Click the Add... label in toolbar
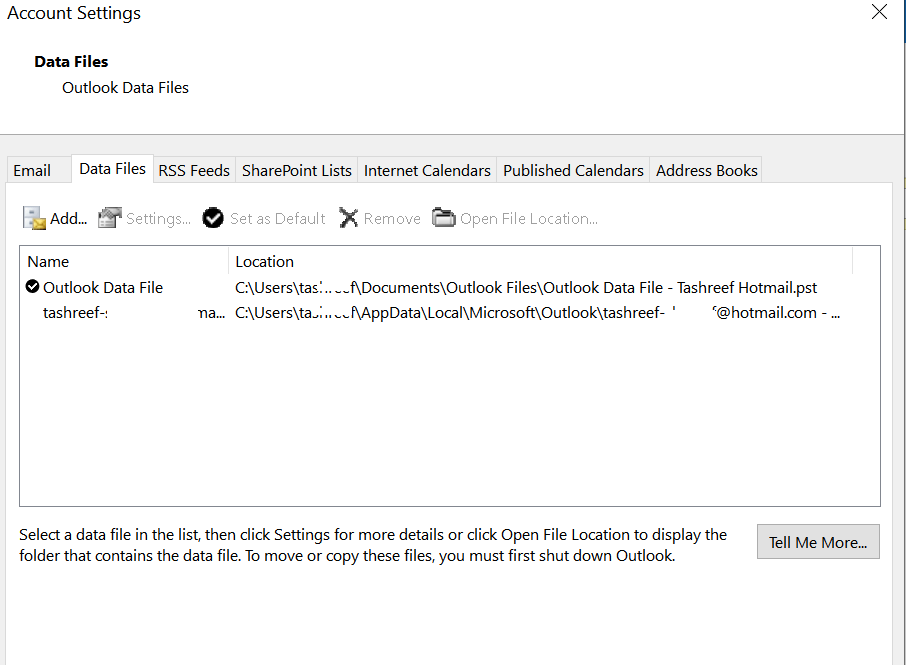 (68, 218)
